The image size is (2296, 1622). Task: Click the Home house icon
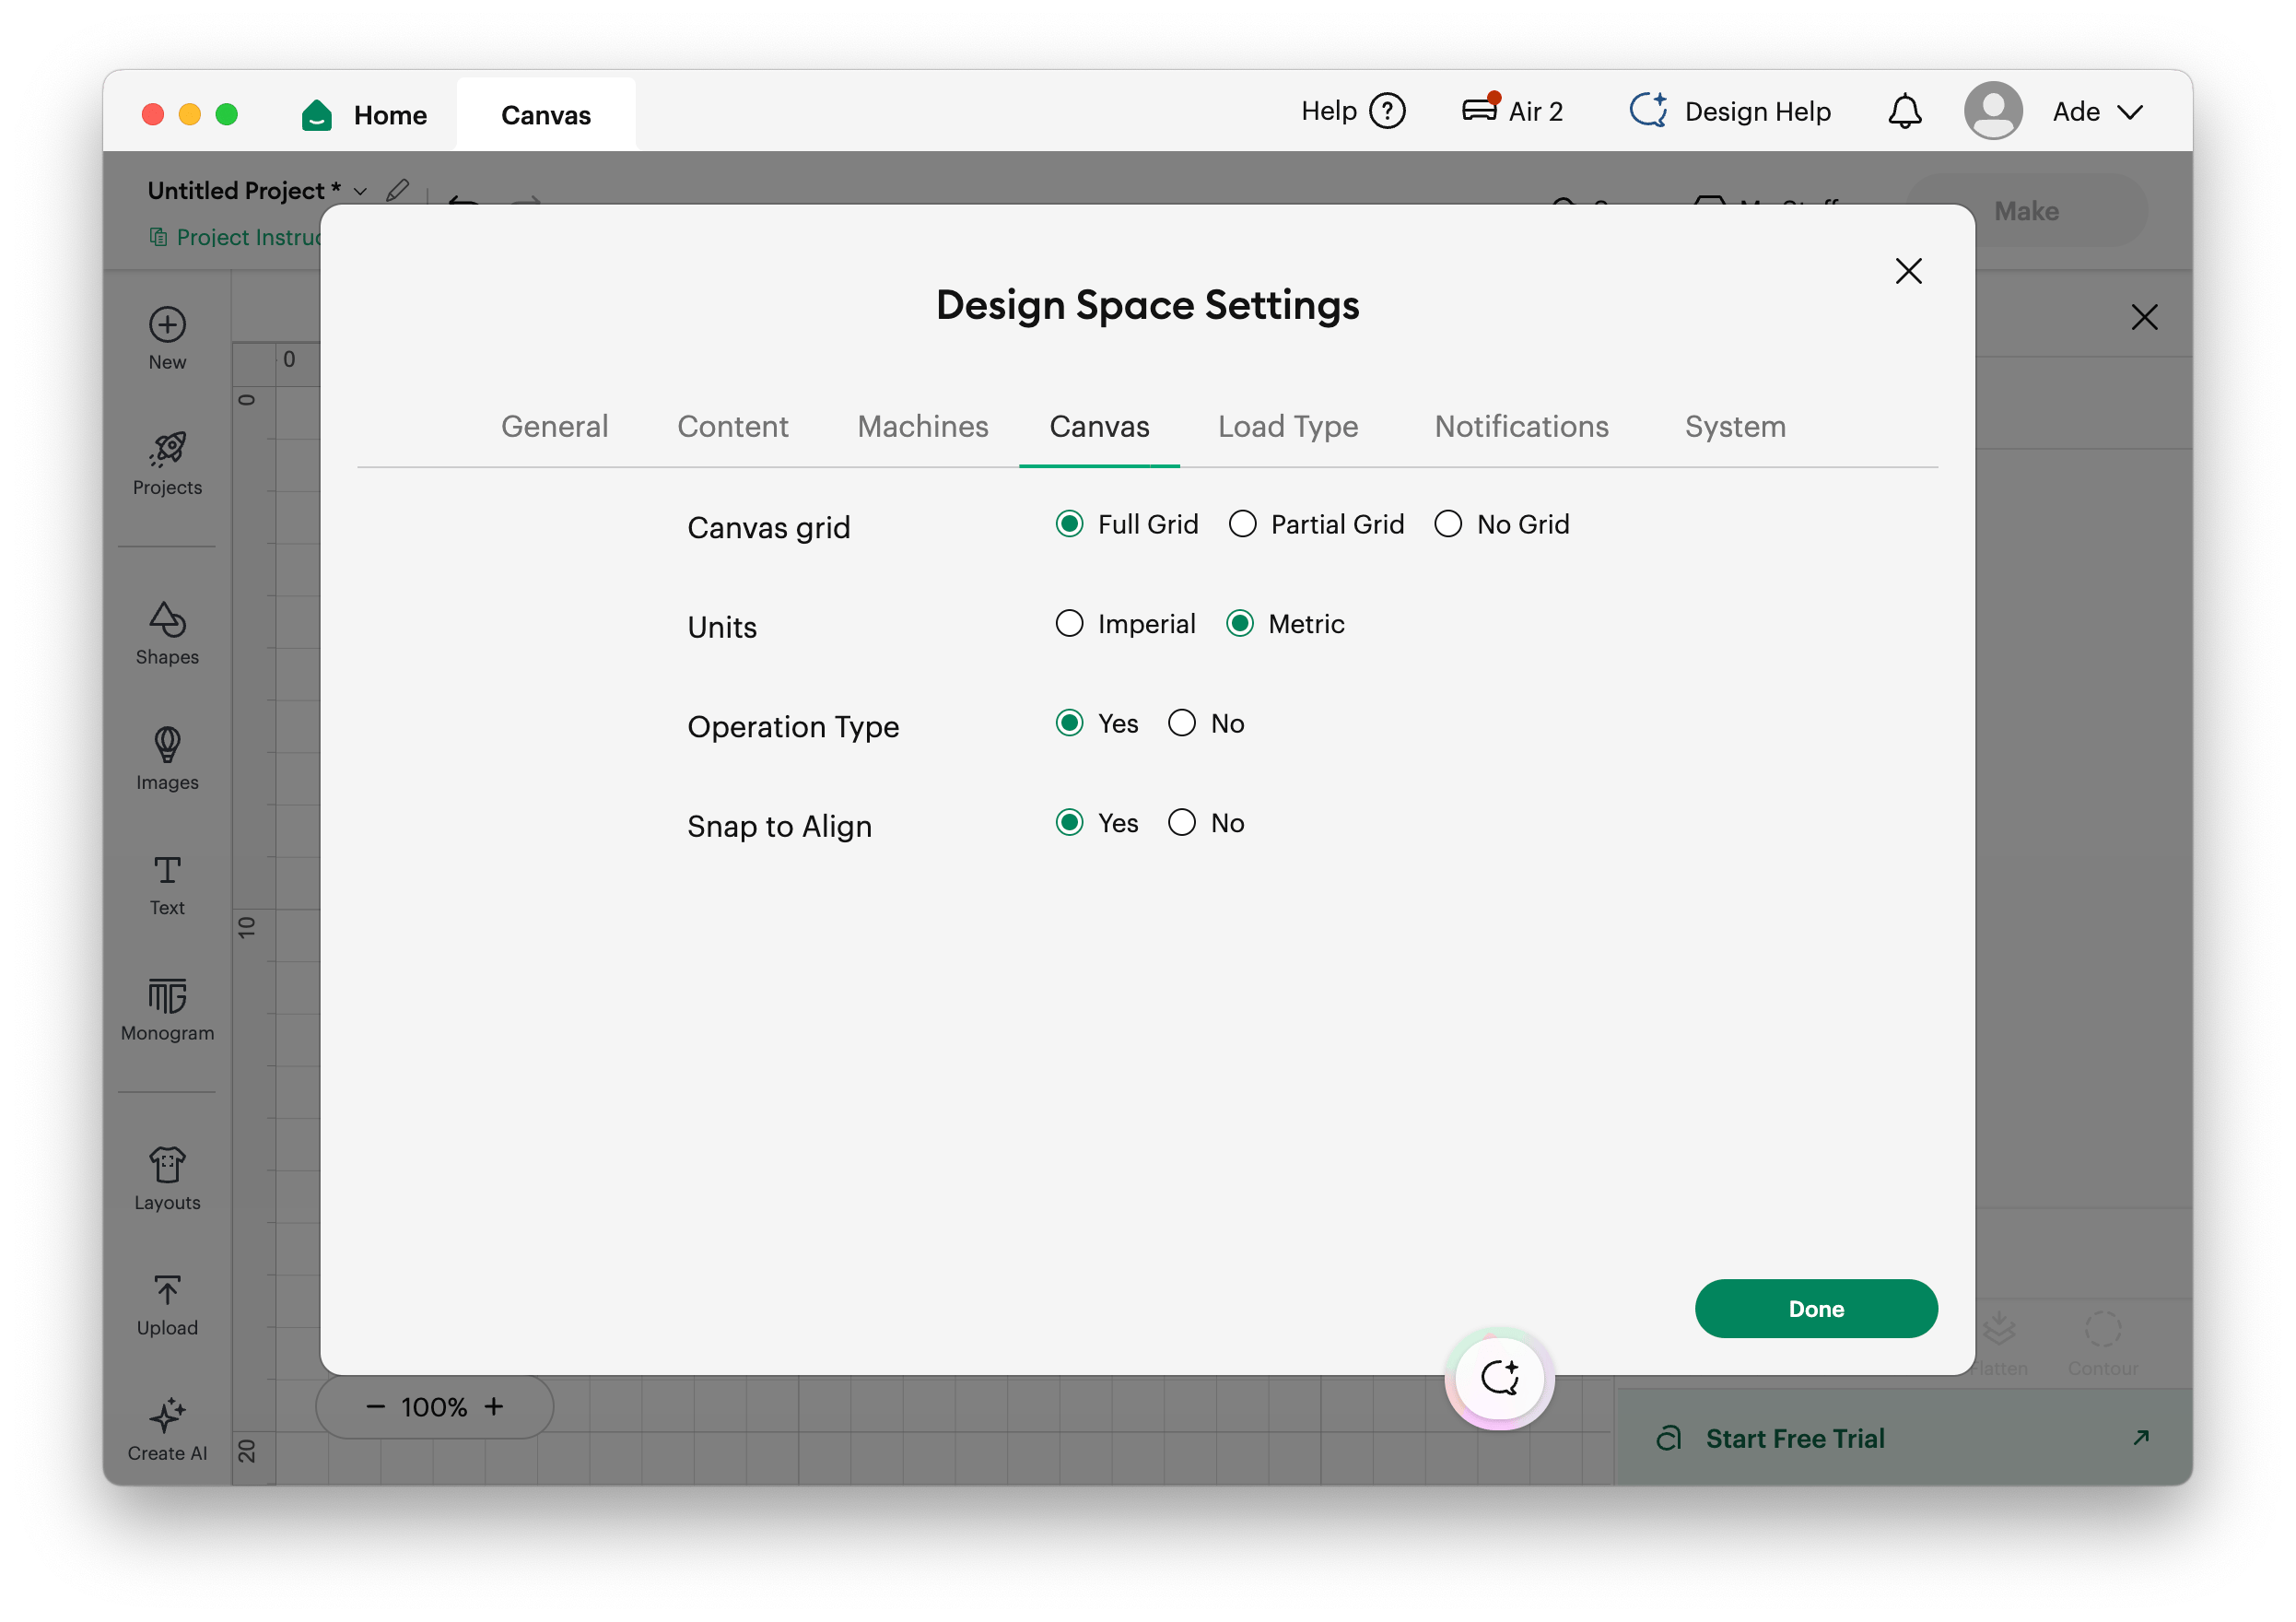pos(316,114)
